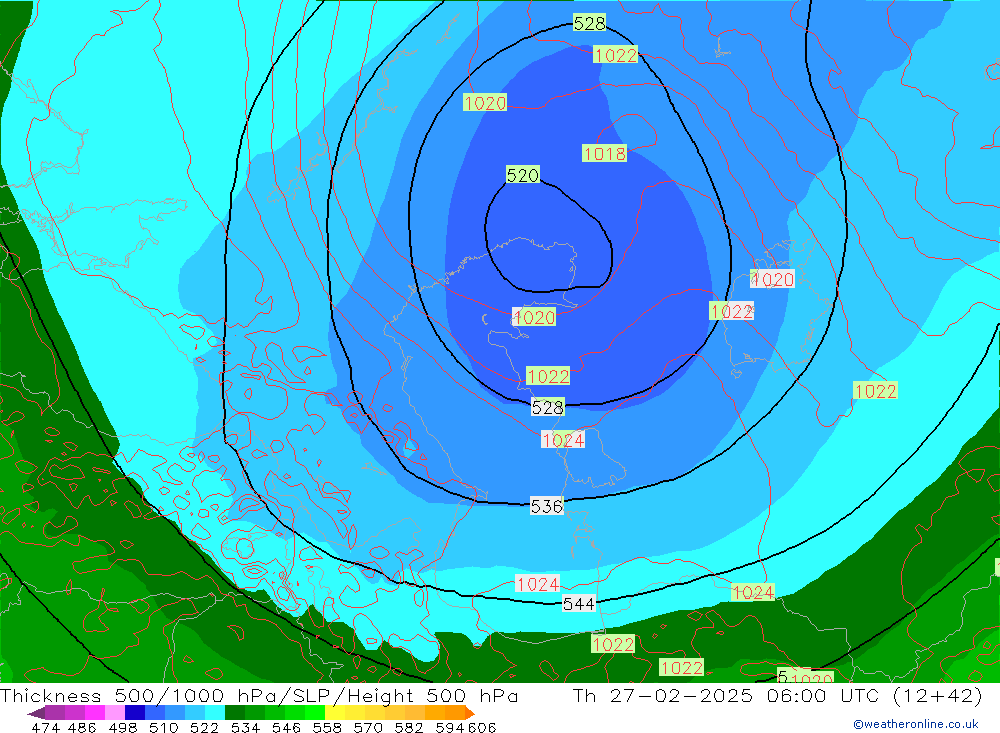Click the legend value 522
The image size is (1000, 733).
[x=204, y=727]
